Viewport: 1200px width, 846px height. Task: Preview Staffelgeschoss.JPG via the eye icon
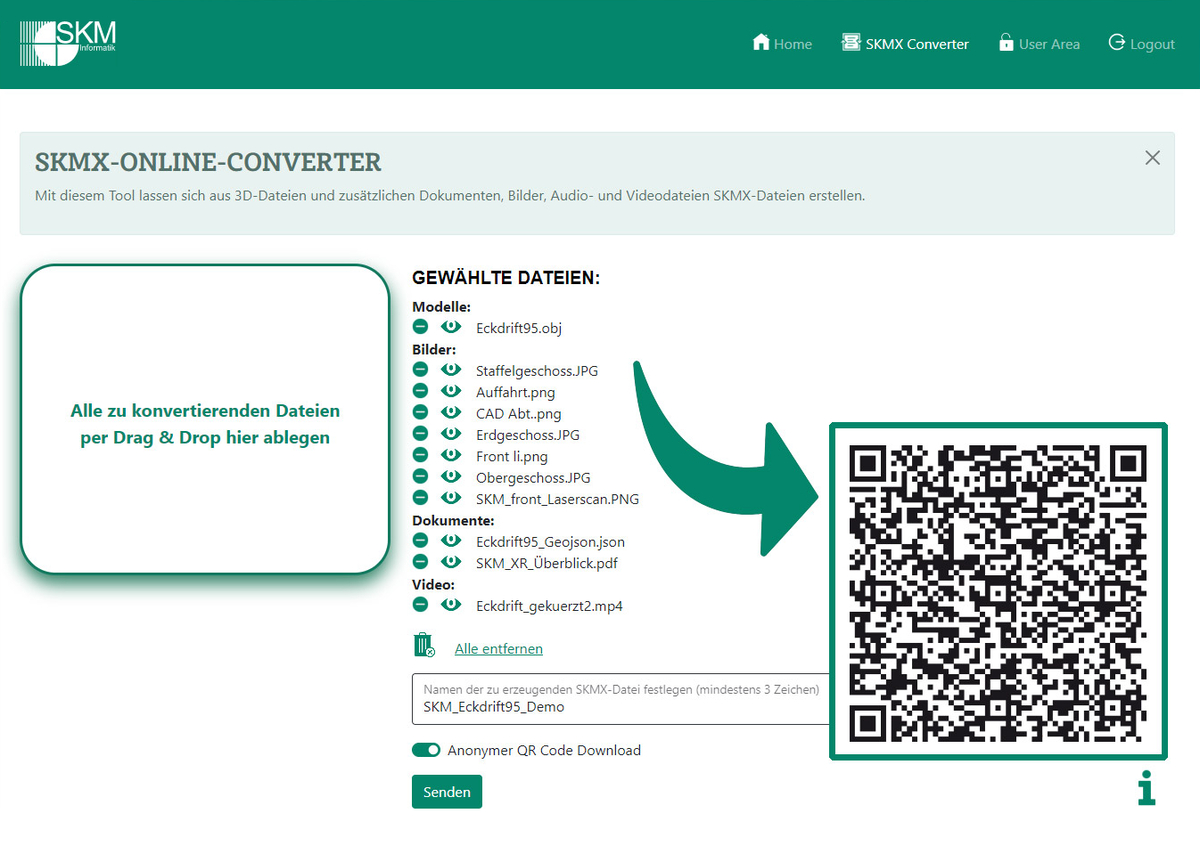[451, 370]
